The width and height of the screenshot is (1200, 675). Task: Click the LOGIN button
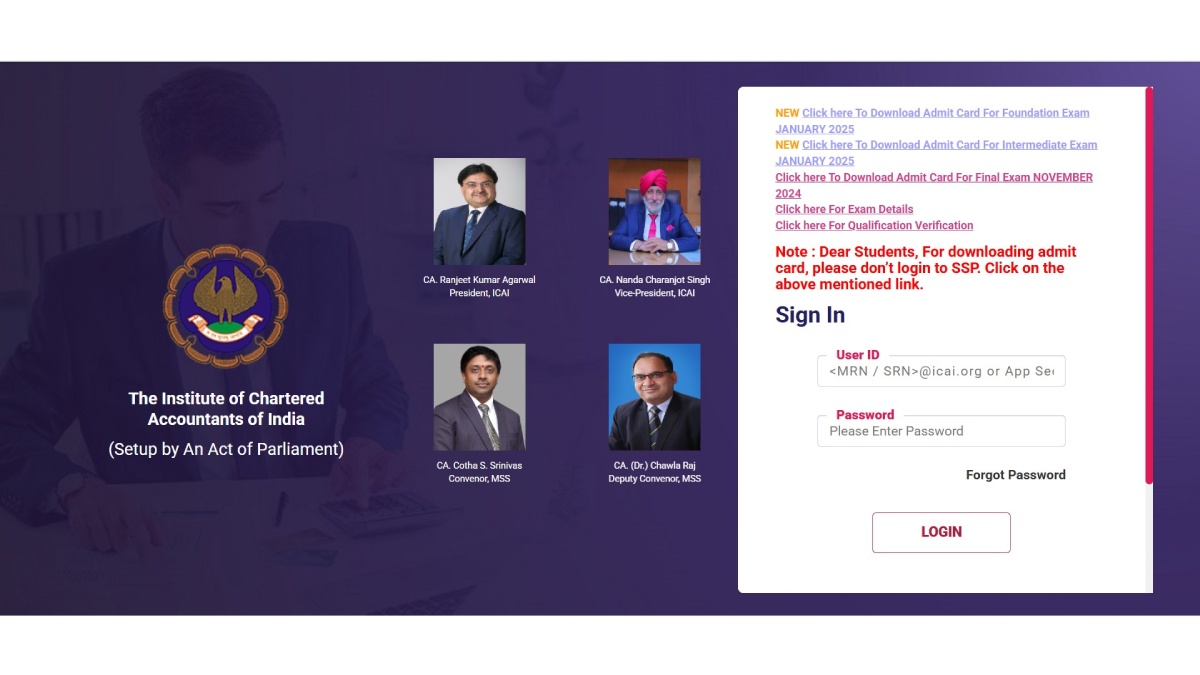coord(941,532)
